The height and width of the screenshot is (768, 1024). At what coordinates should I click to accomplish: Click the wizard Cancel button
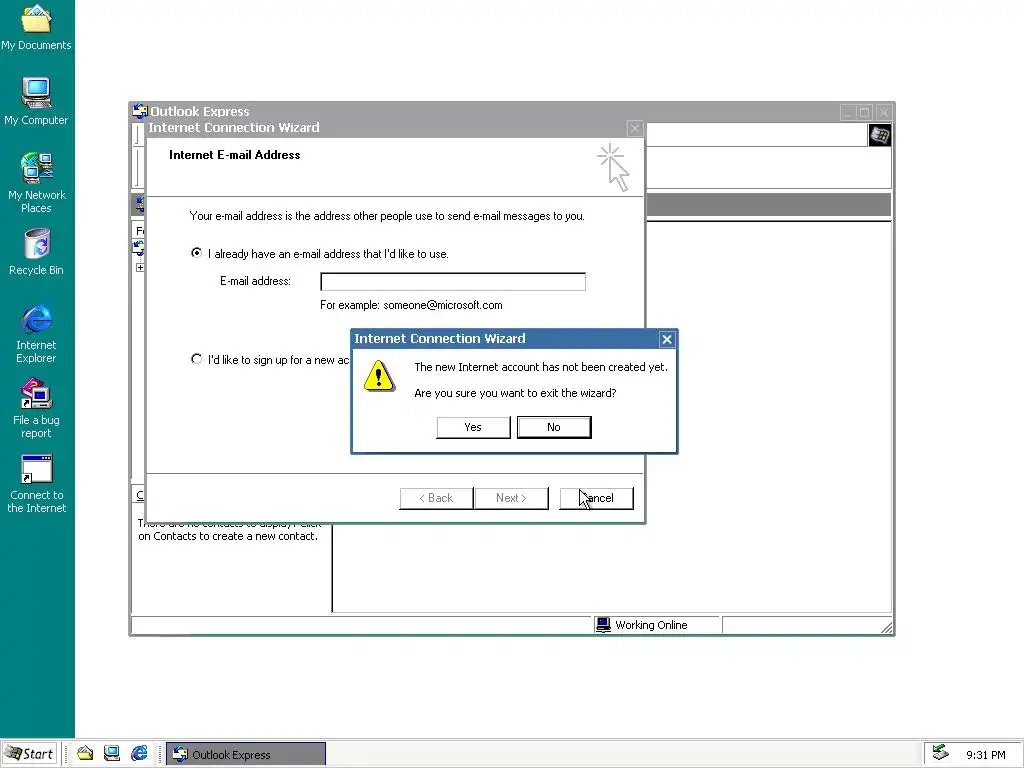coord(596,498)
